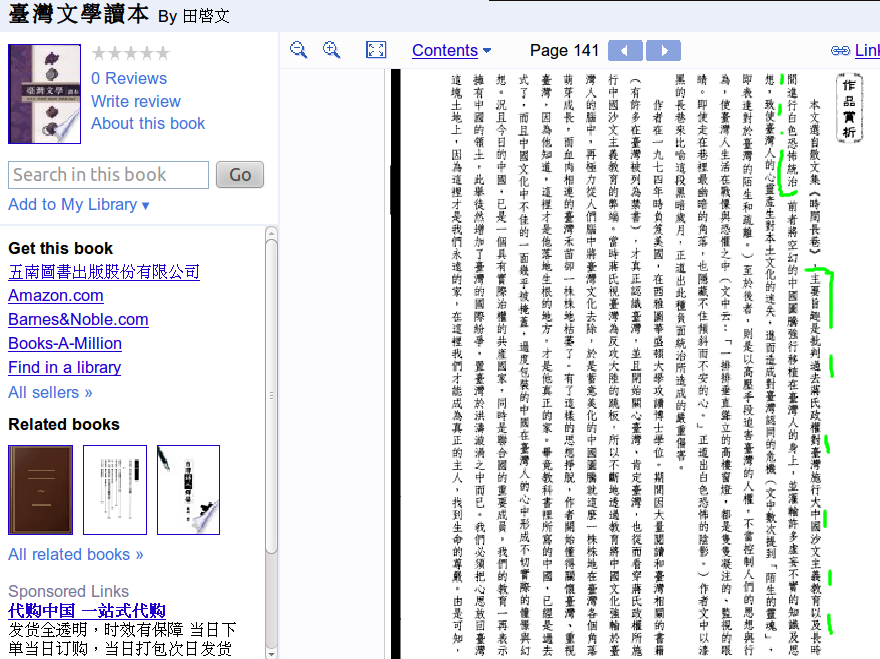Click the Search in this book field
This screenshot has height=659, width=880.
tap(108, 175)
